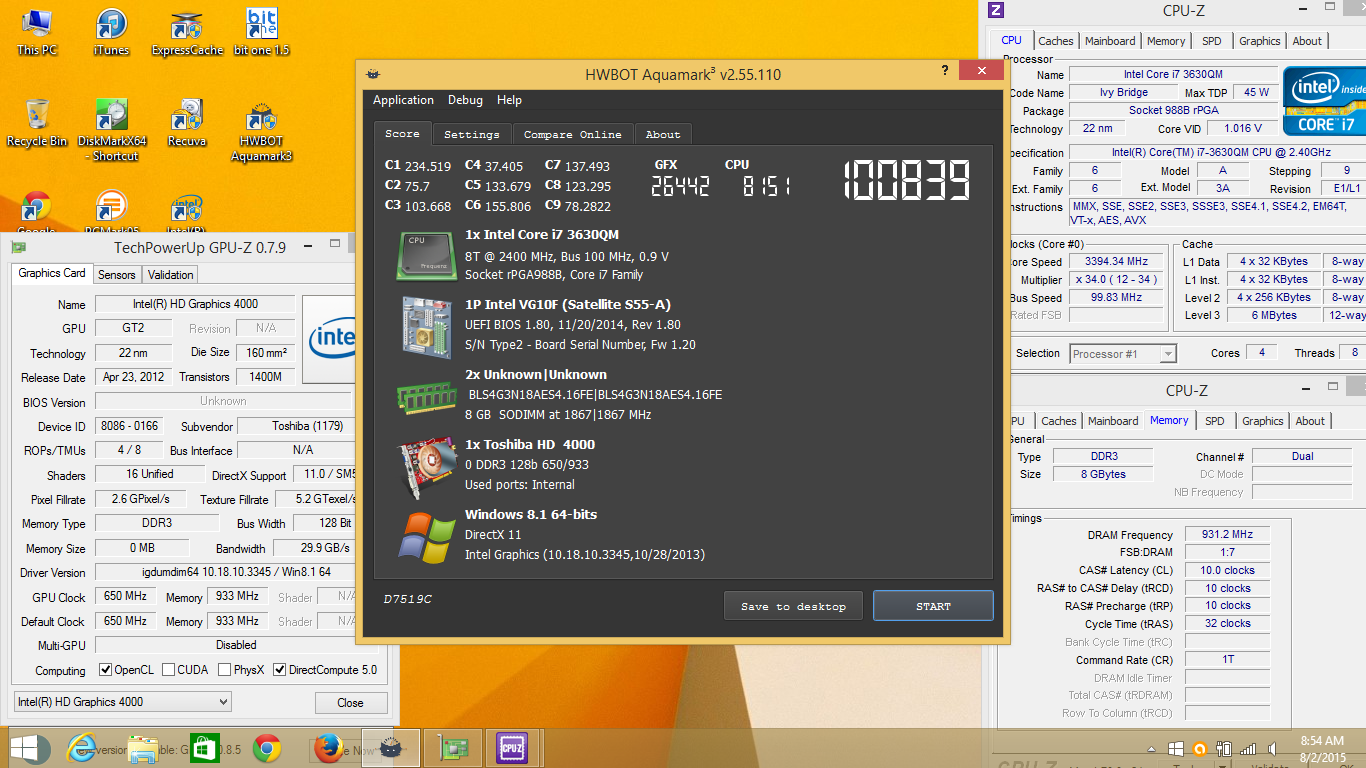Screen dimensions: 1366x768
Task: Open the This PC desktop icon
Action: tap(37, 32)
